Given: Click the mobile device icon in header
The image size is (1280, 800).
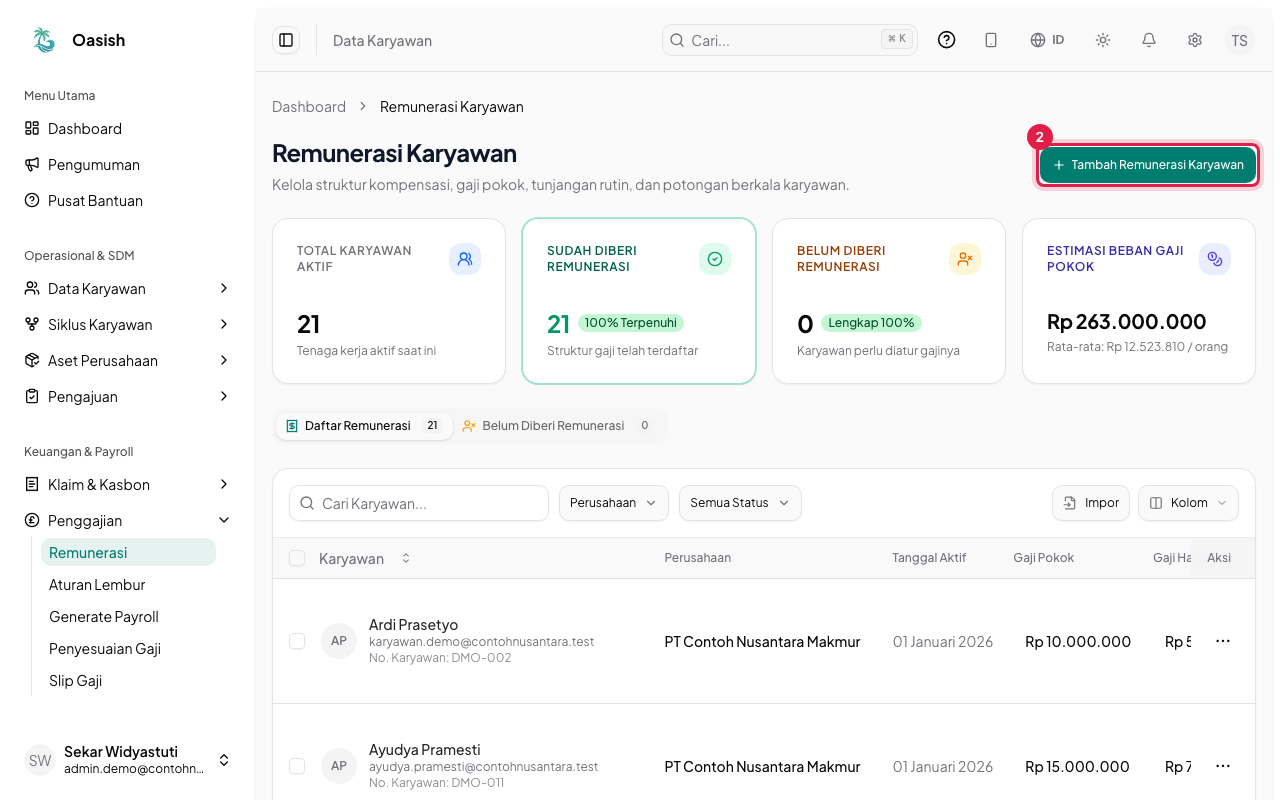Looking at the screenshot, I should (x=991, y=40).
